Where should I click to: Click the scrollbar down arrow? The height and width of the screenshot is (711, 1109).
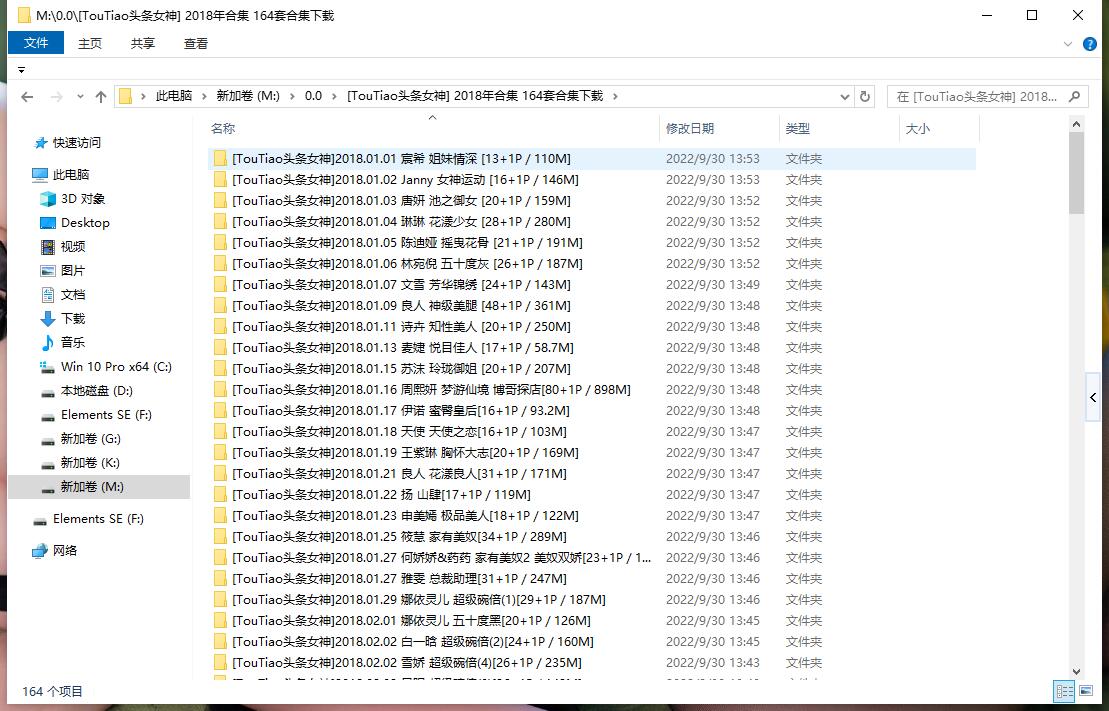point(1076,671)
